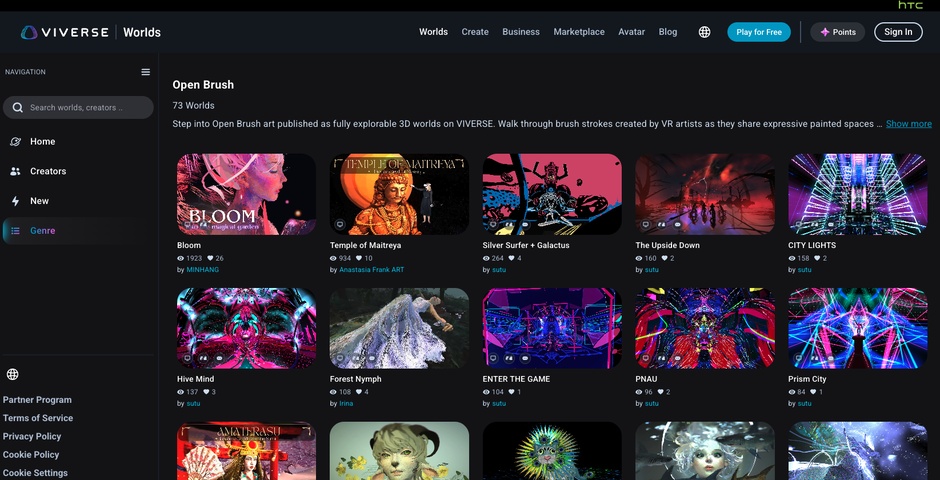
Task: Click the desktop device icon on Forest Nymph thumbnail
Action: pyautogui.click(x=340, y=358)
